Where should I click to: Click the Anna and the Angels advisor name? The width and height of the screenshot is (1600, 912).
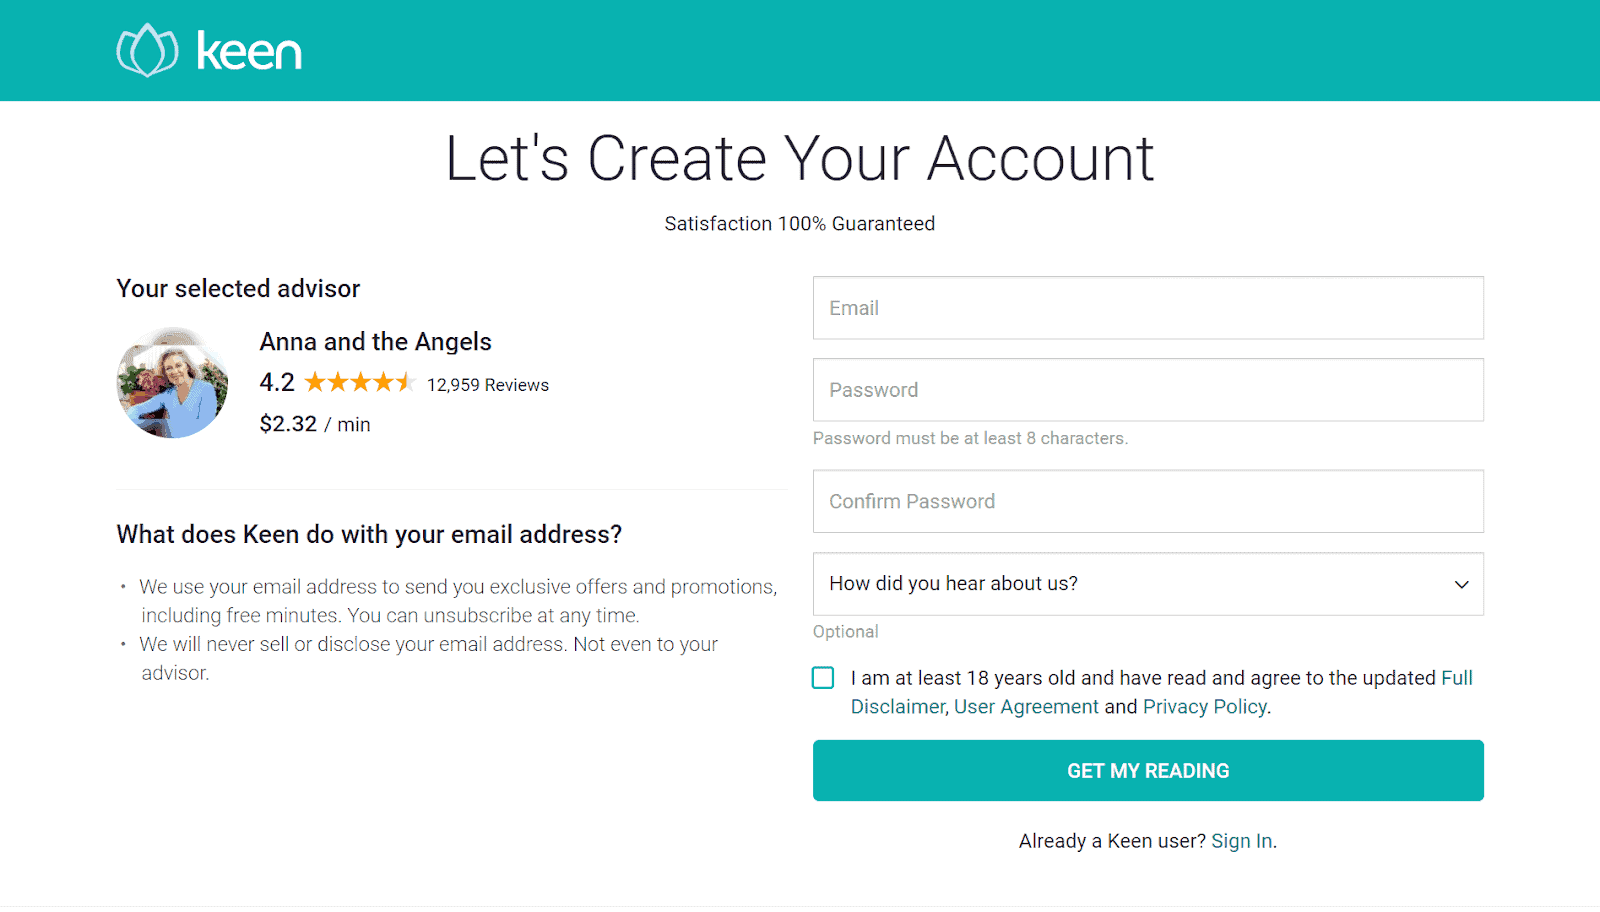click(x=376, y=342)
